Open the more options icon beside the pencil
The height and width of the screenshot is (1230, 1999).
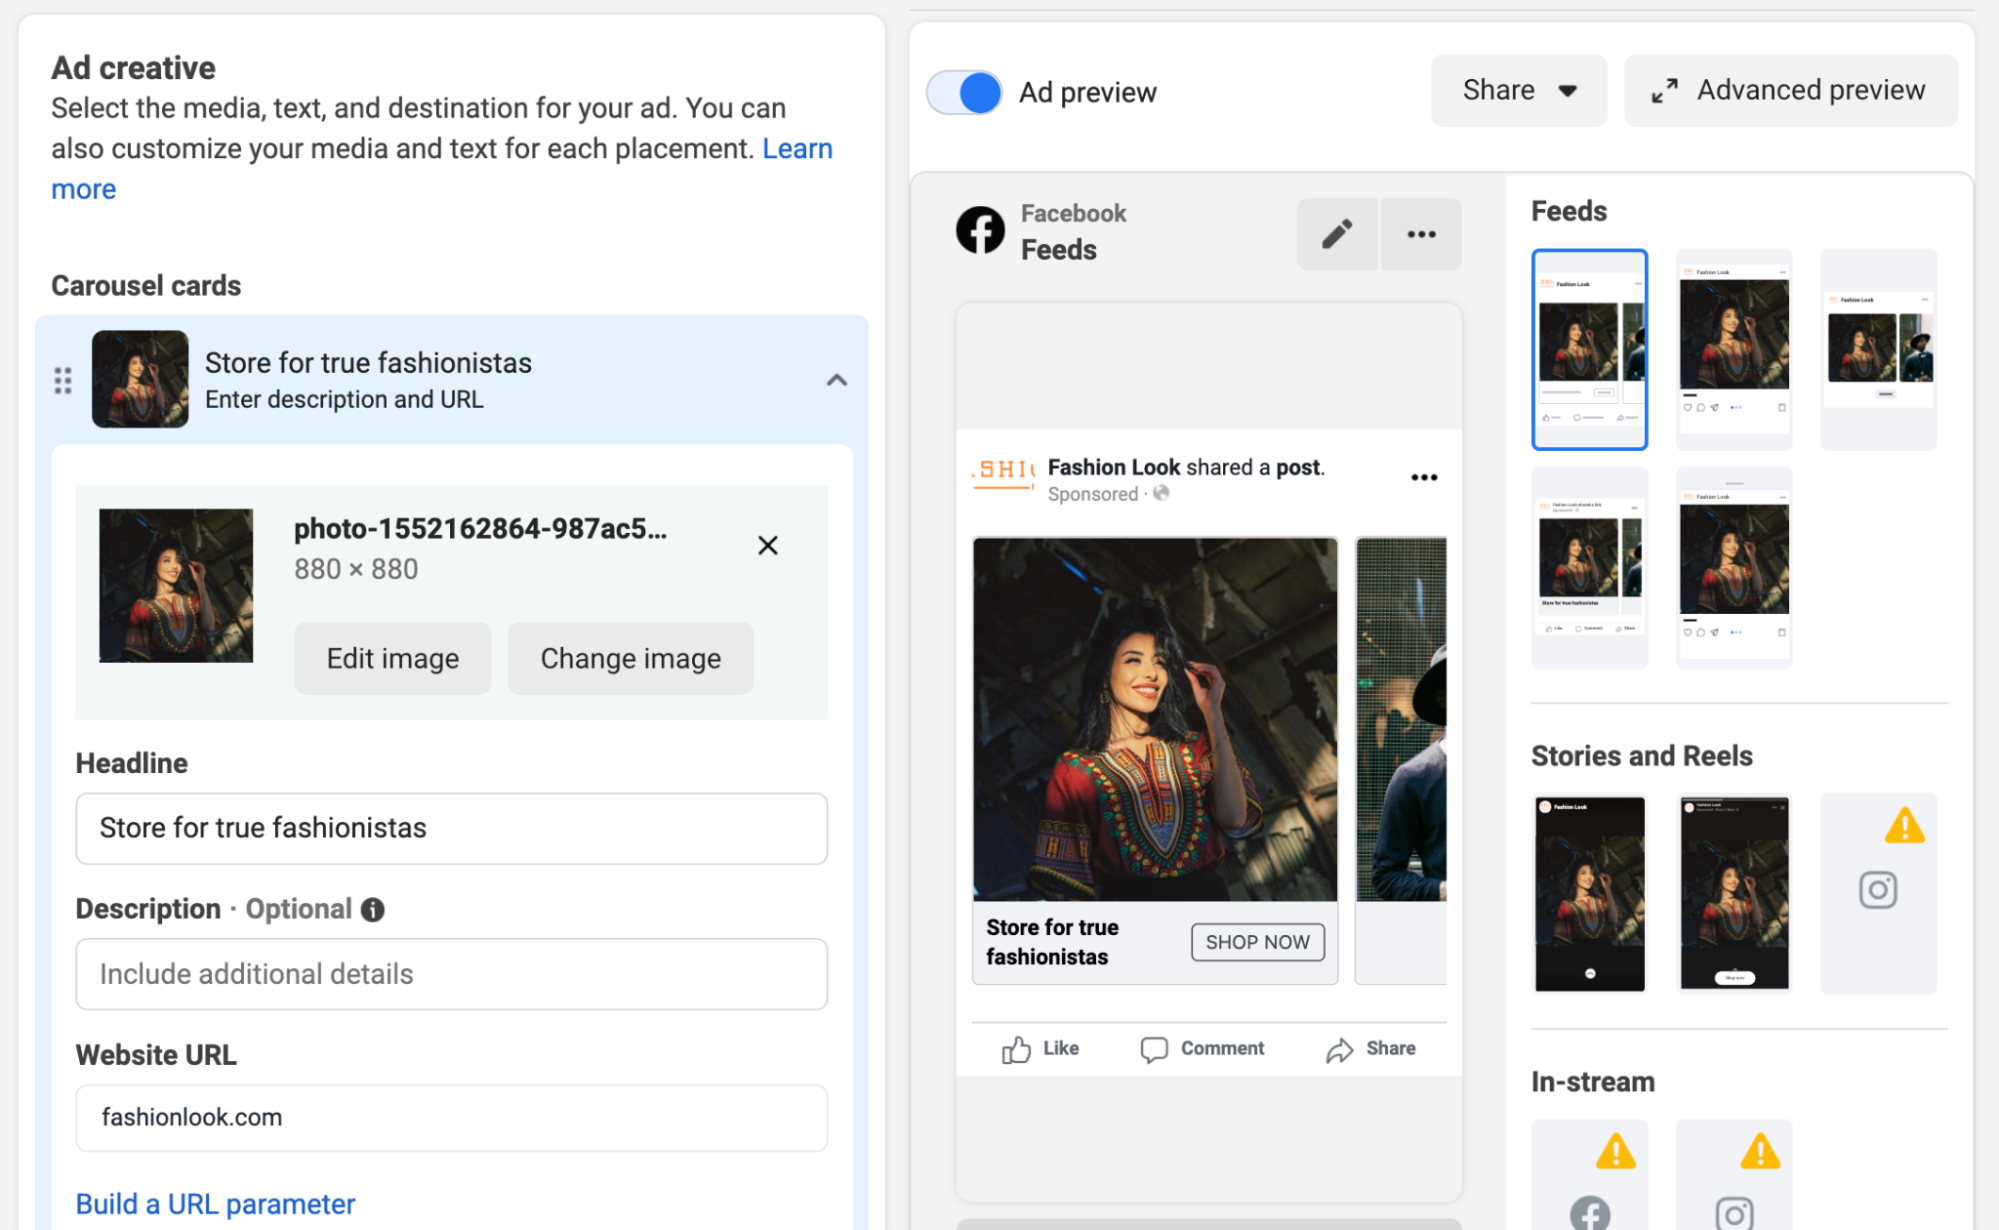tap(1421, 233)
